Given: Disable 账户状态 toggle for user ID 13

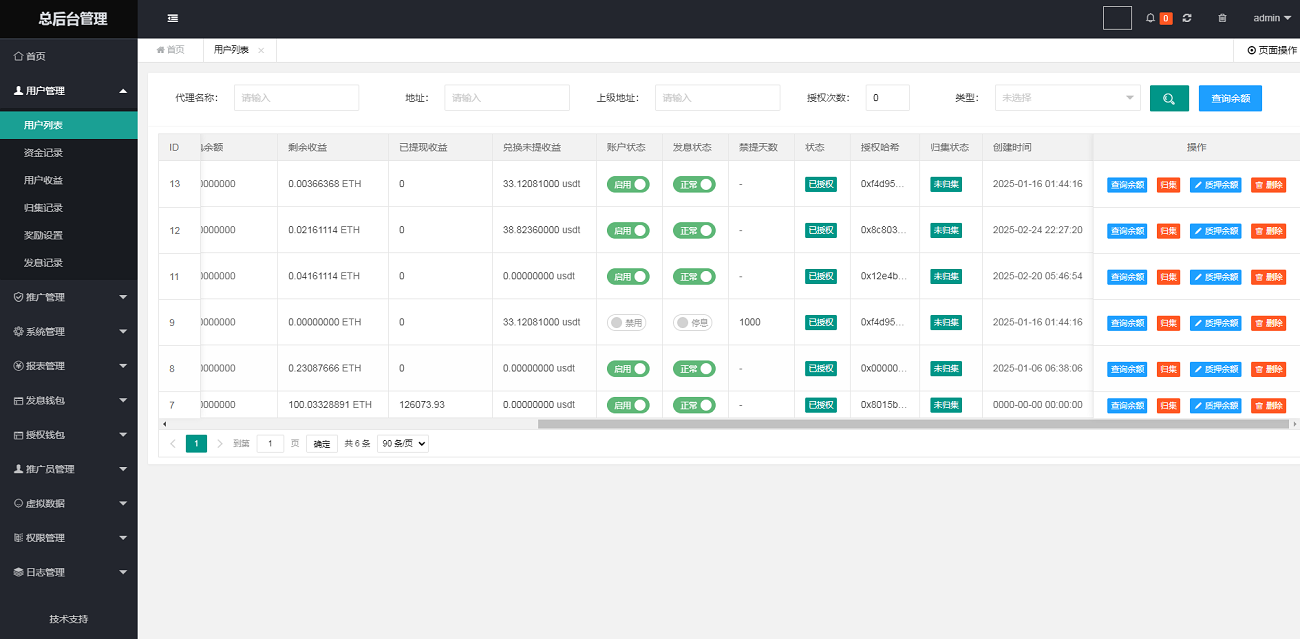Looking at the screenshot, I should 628,185.
